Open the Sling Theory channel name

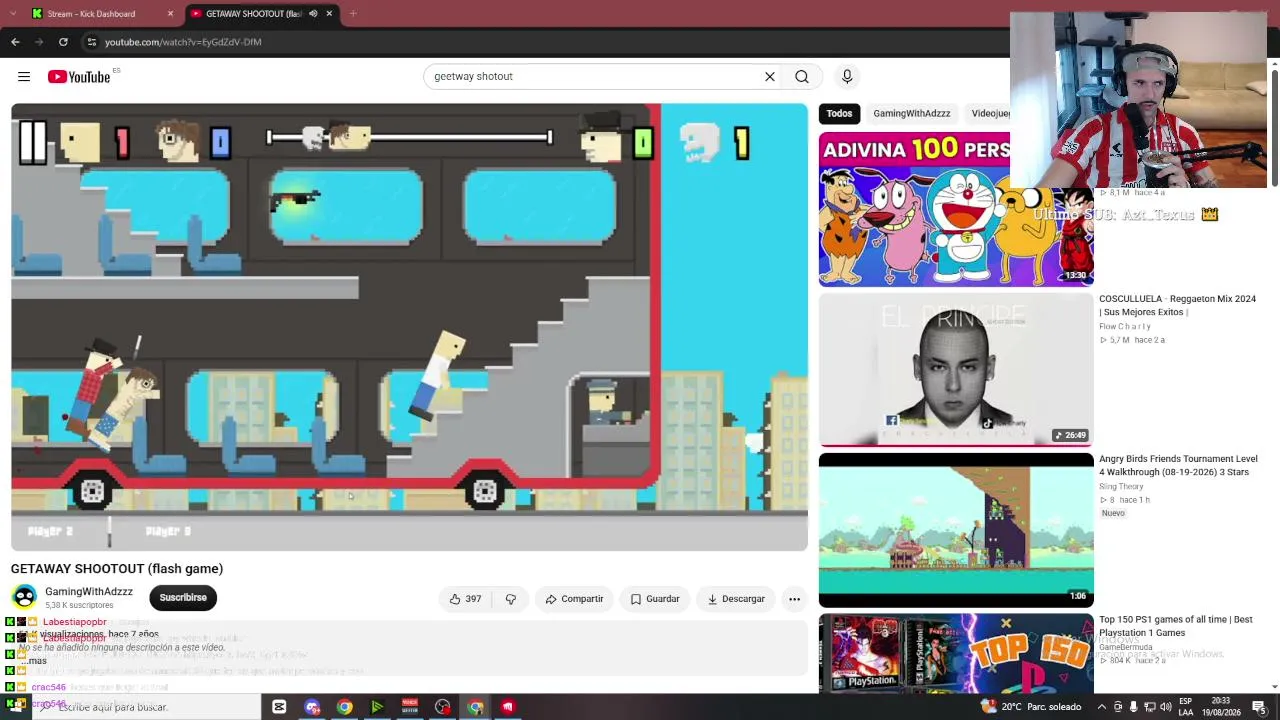[x=1121, y=487]
